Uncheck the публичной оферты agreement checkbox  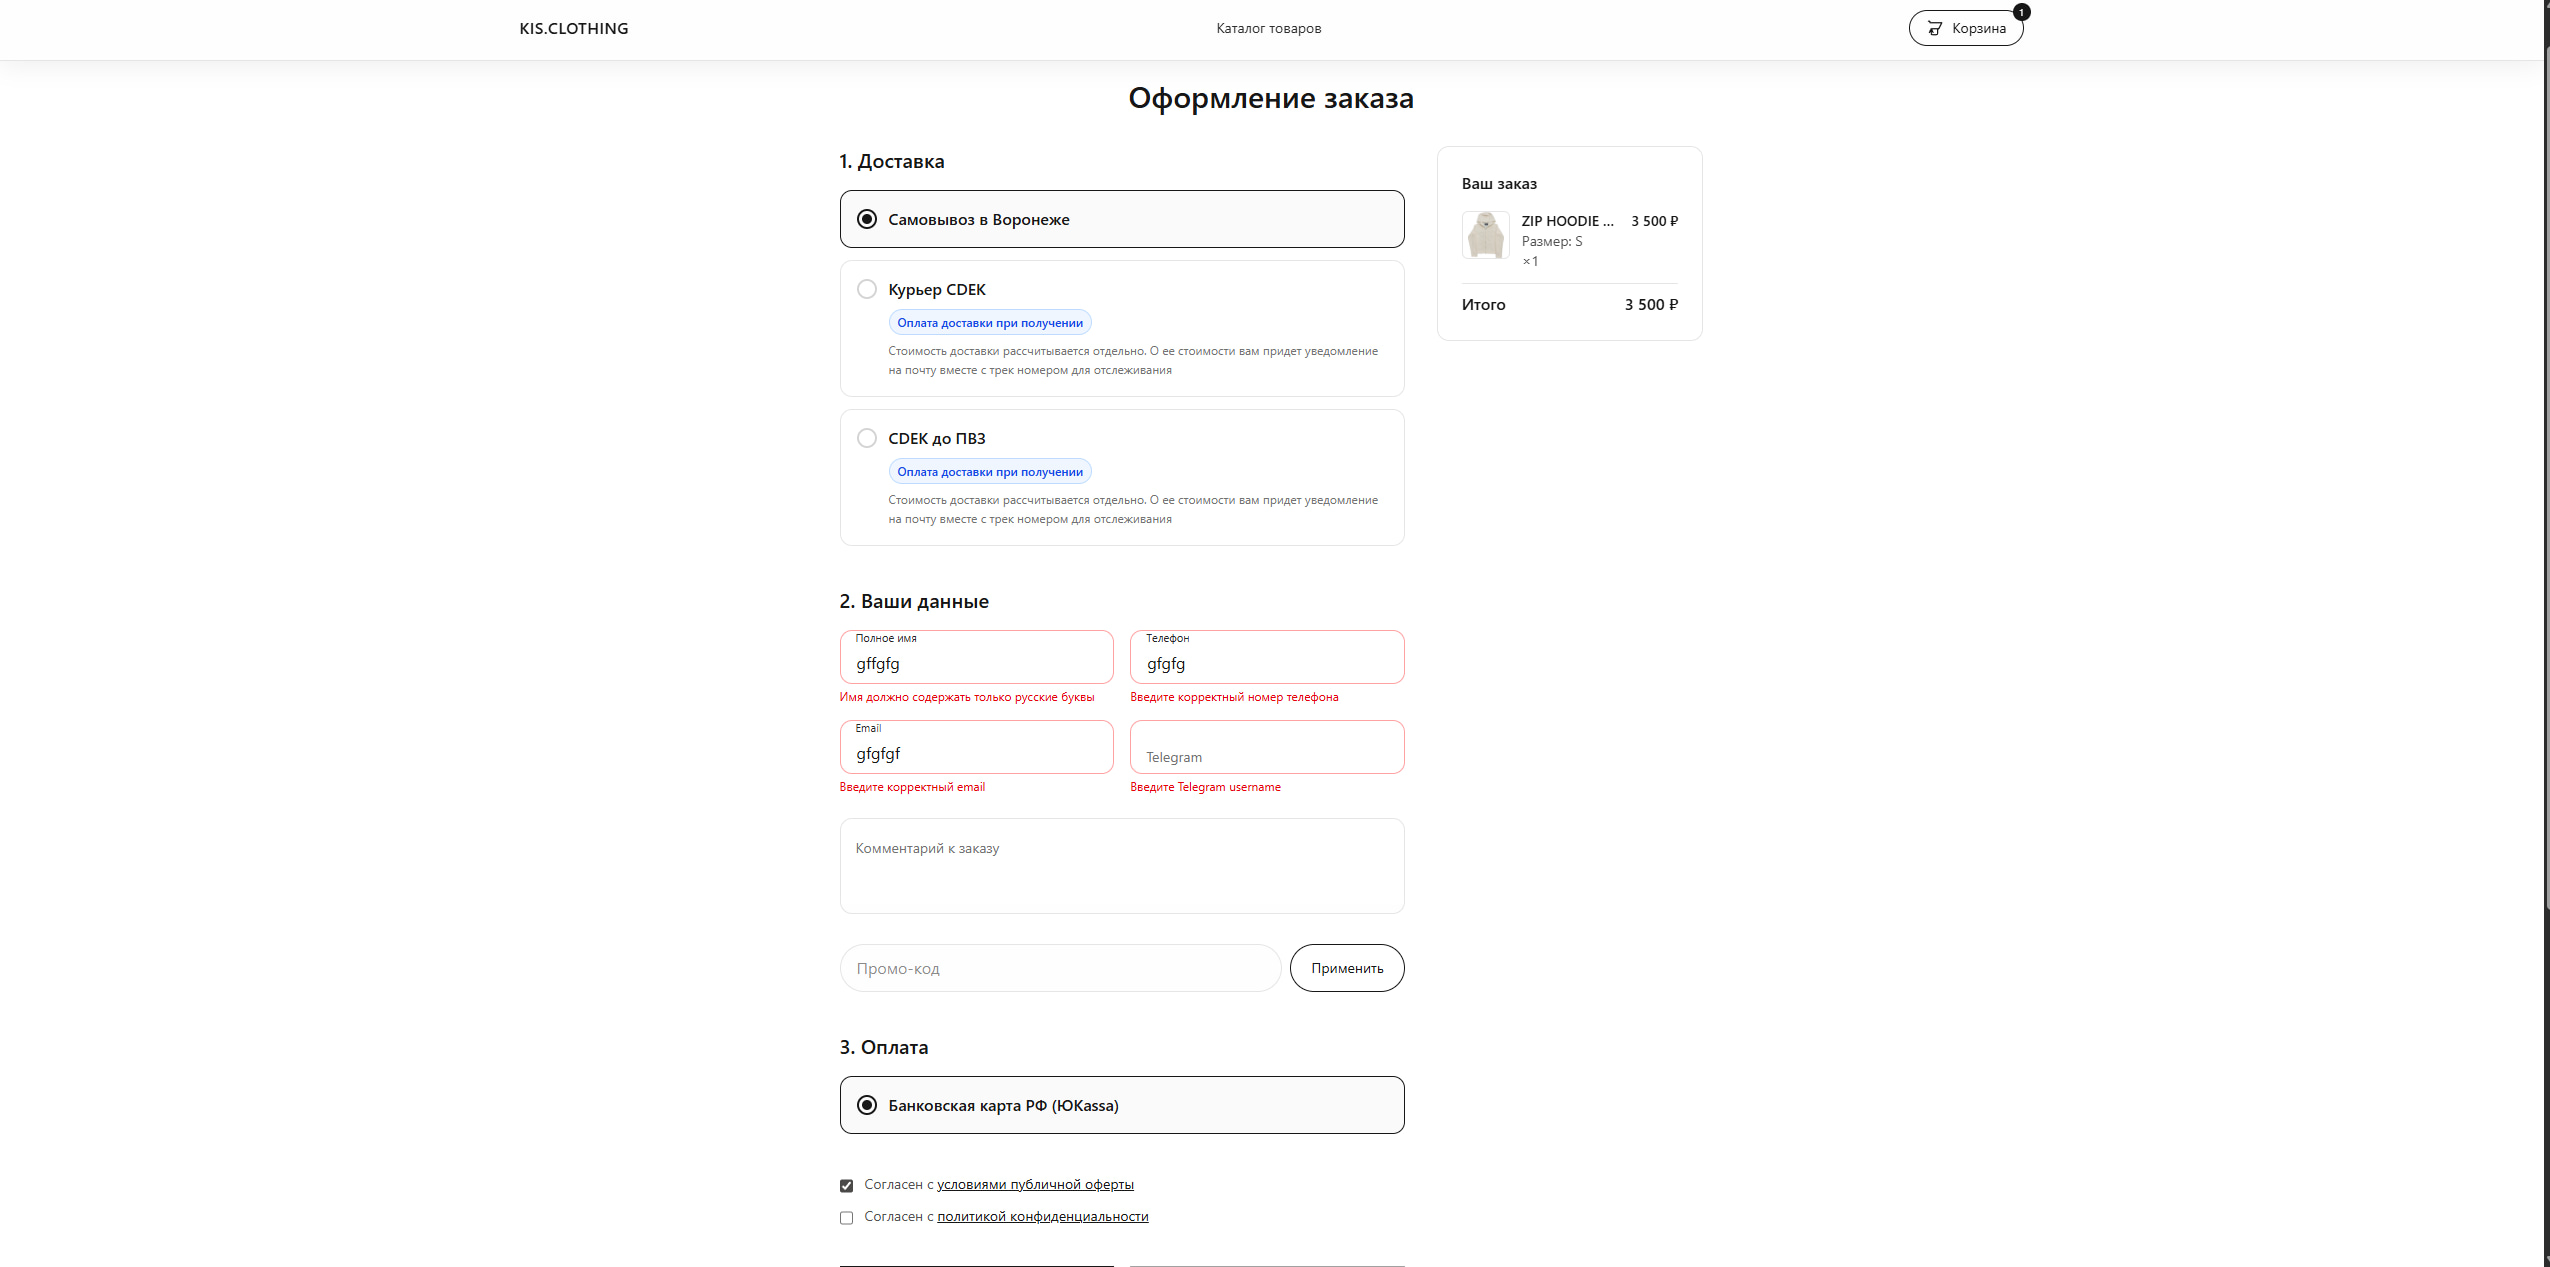point(846,1185)
